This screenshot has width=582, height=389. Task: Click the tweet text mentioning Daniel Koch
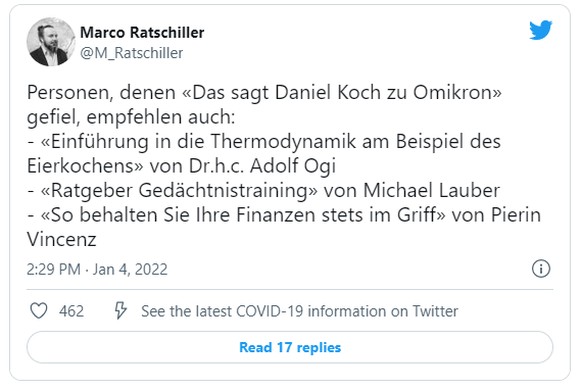pyautogui.click(x=264, y=92)
